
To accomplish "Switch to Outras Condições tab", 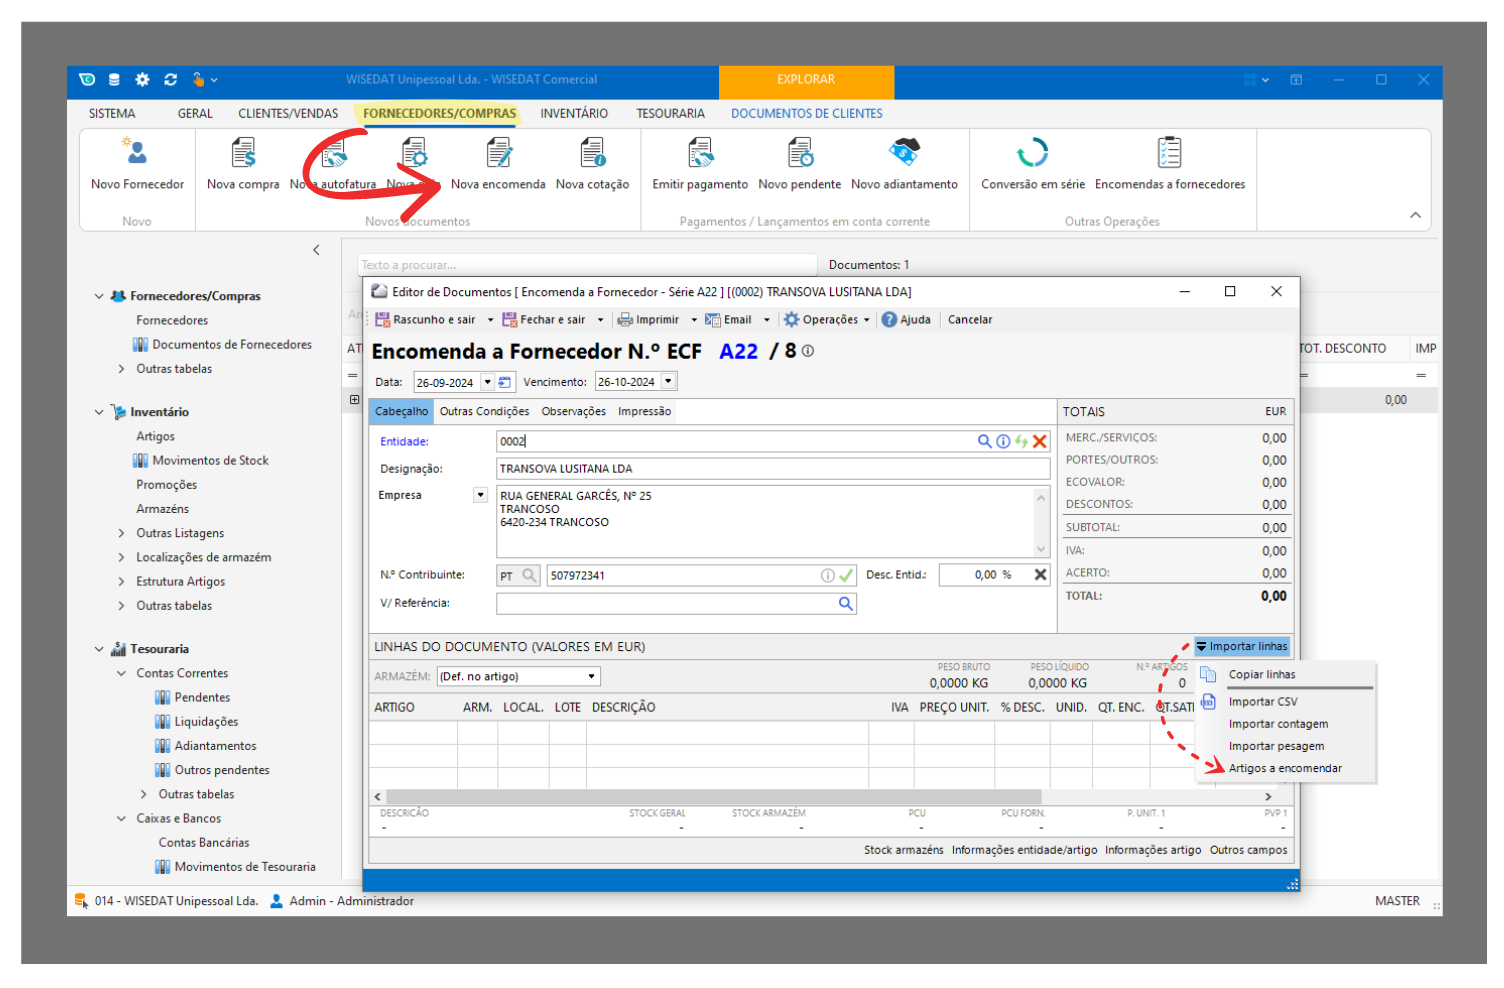I will 484,412.
